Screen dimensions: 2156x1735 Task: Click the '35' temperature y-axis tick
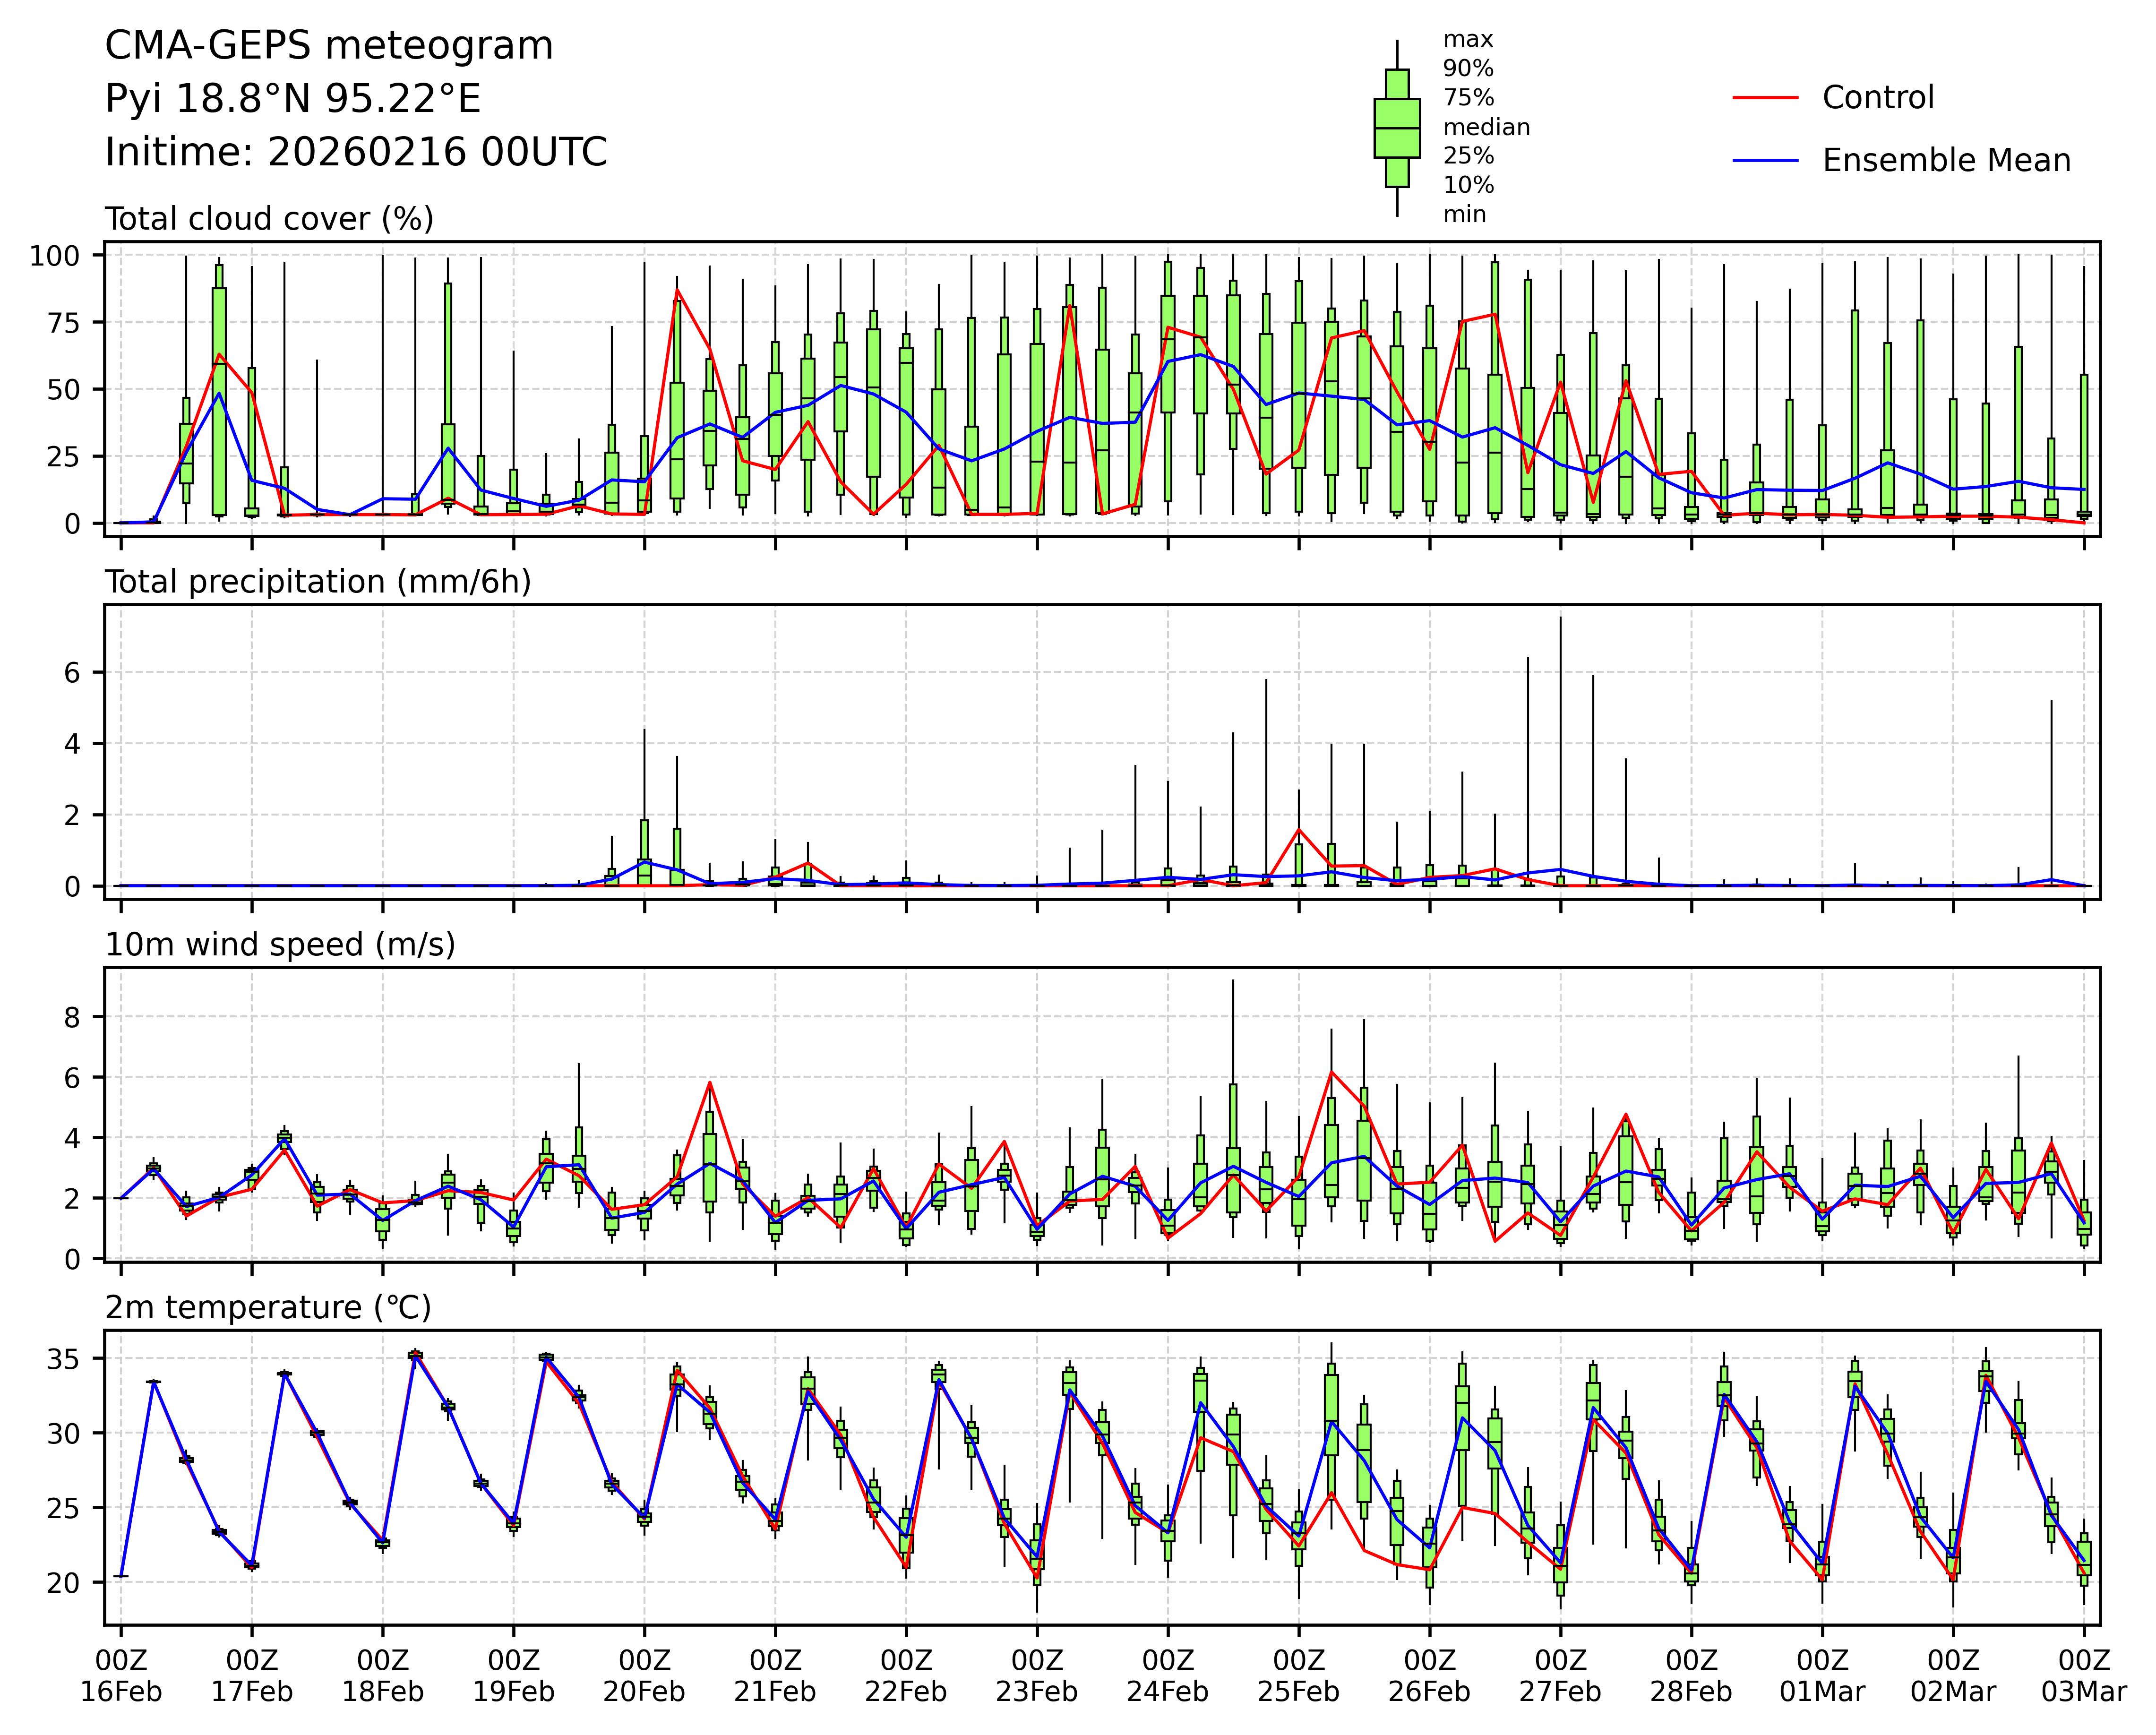click(64, 1359)
